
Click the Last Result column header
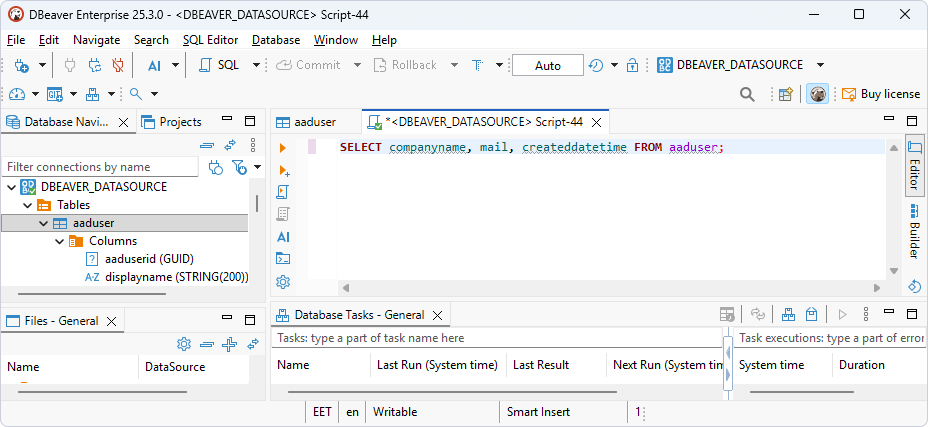[541, 365]
